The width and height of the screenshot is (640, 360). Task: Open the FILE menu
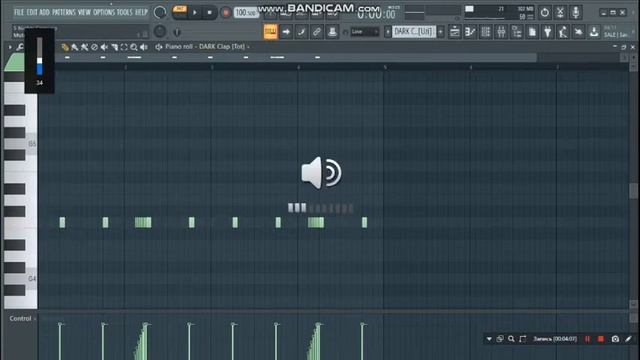pos(19,12)
